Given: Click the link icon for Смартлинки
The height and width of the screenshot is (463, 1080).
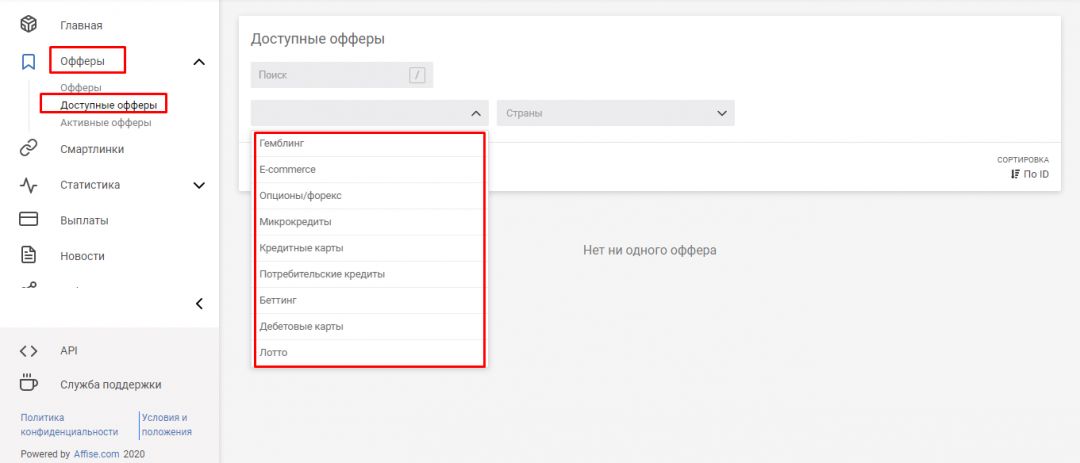Looking at the screenshot, I should pos(29,149).
